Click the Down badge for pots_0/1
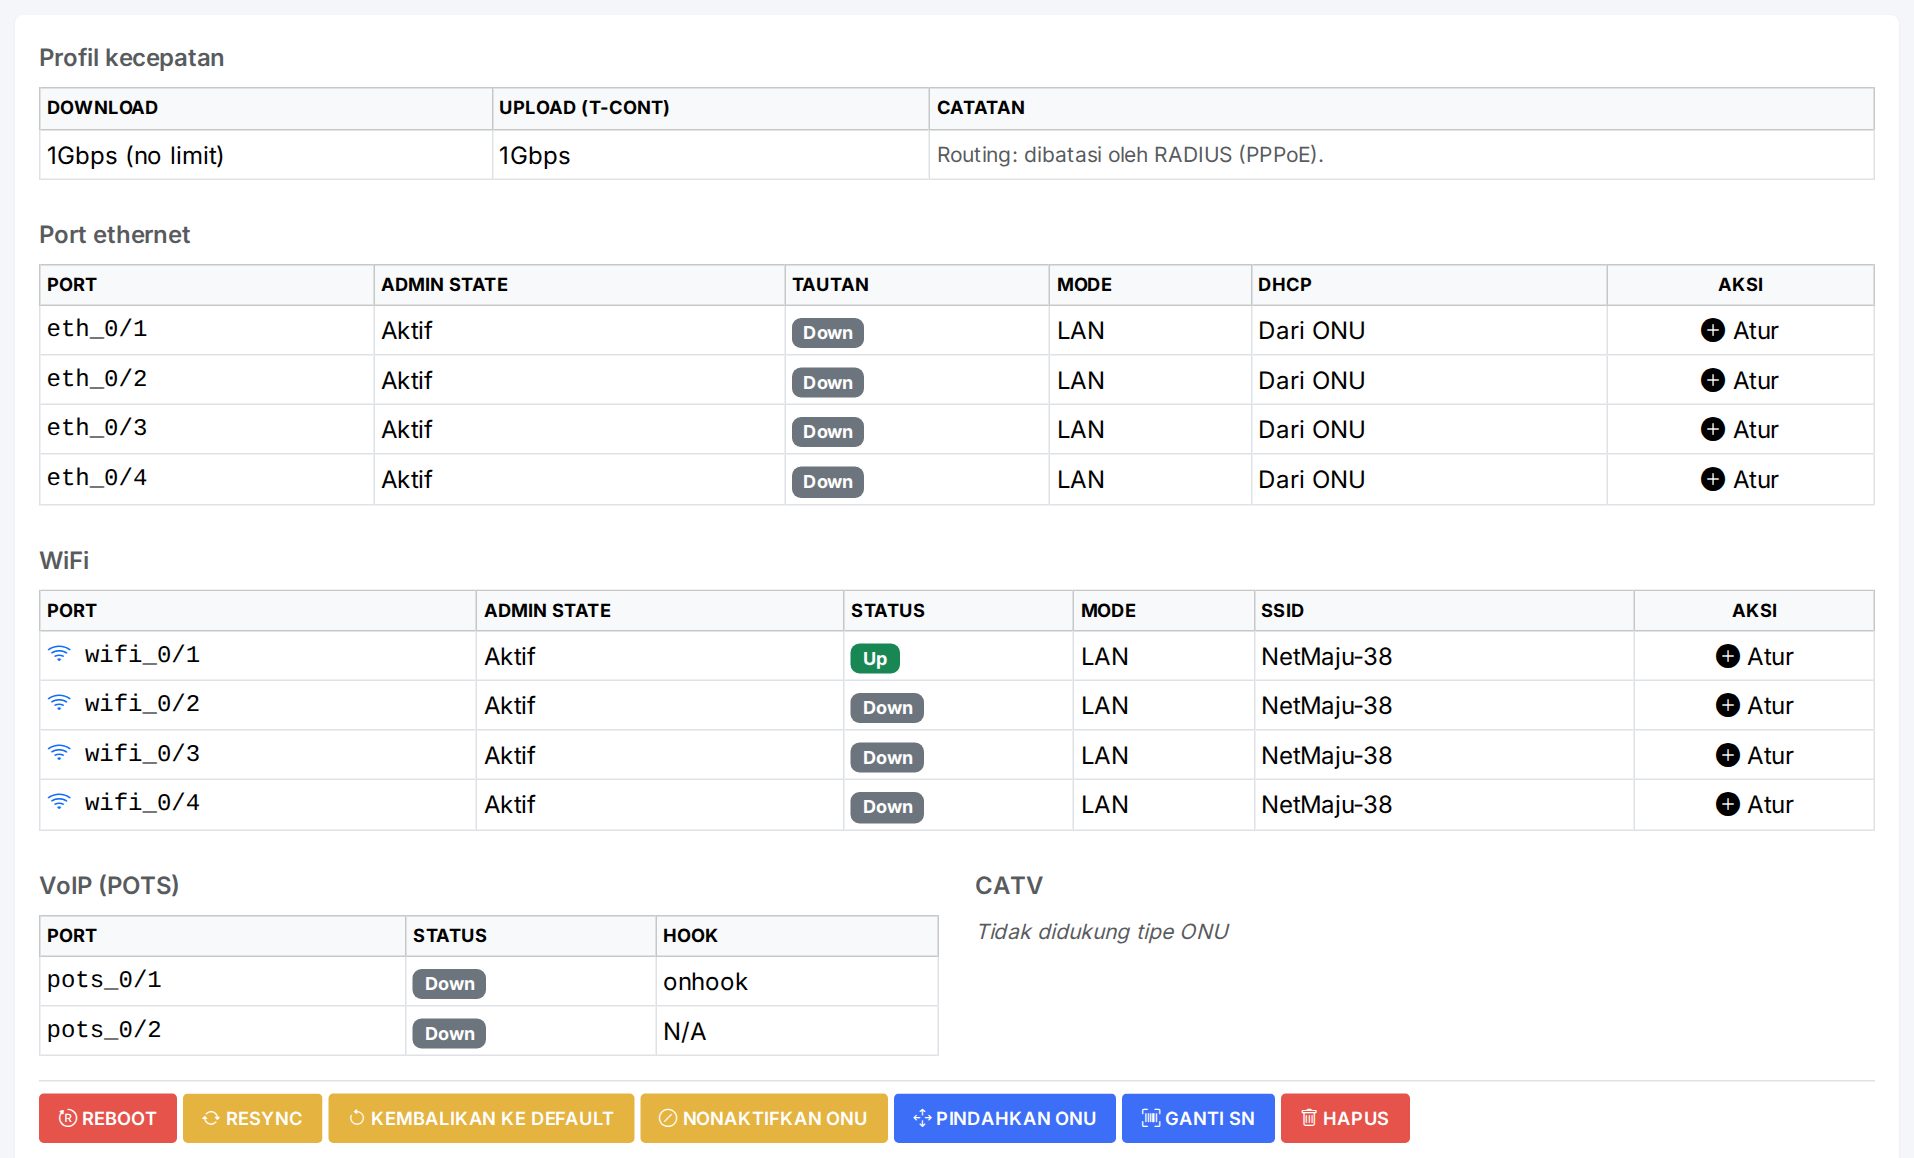The image size is (1914, 1158). tap(449, 983)
